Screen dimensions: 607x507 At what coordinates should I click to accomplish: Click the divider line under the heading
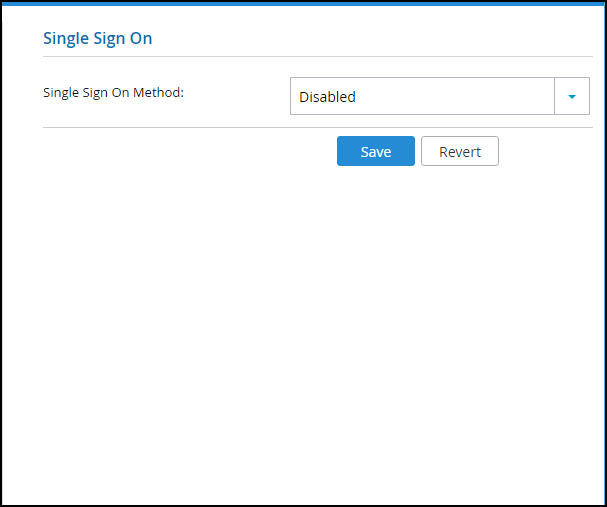tap(318, 57)
